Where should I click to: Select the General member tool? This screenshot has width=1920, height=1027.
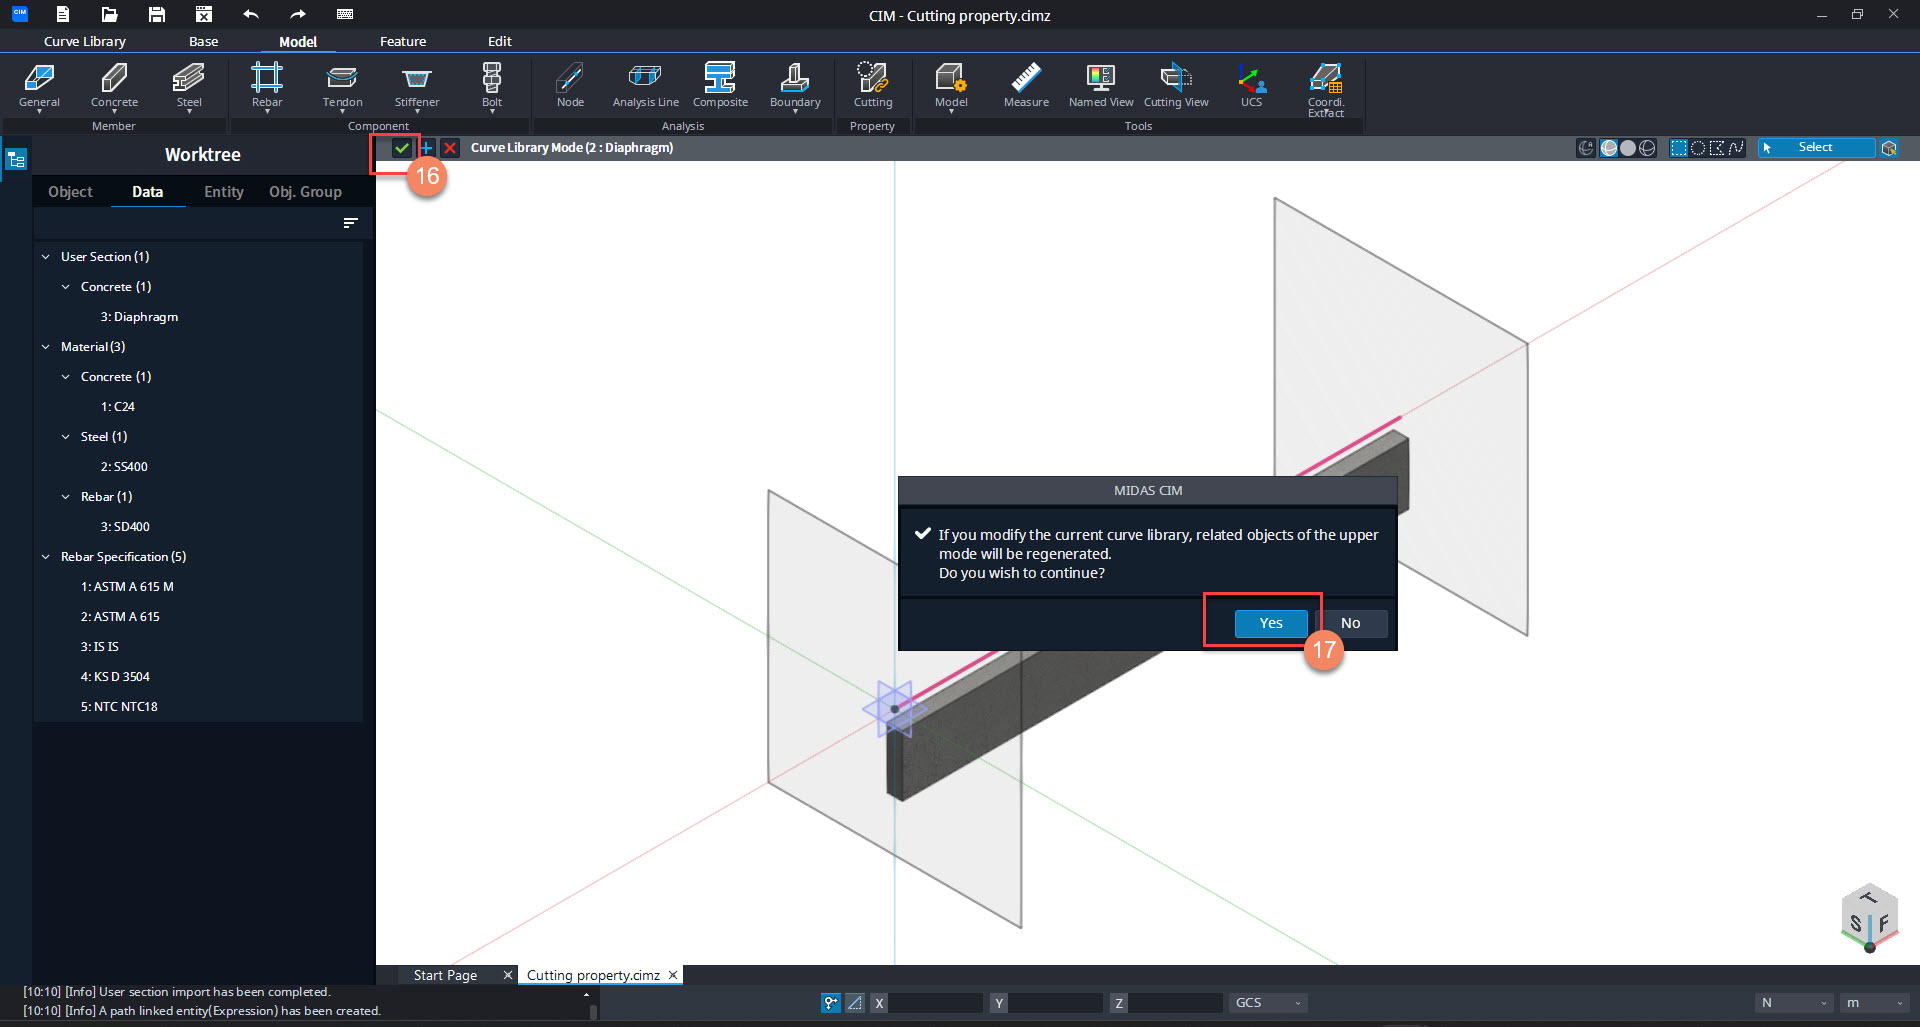(39, 86)
